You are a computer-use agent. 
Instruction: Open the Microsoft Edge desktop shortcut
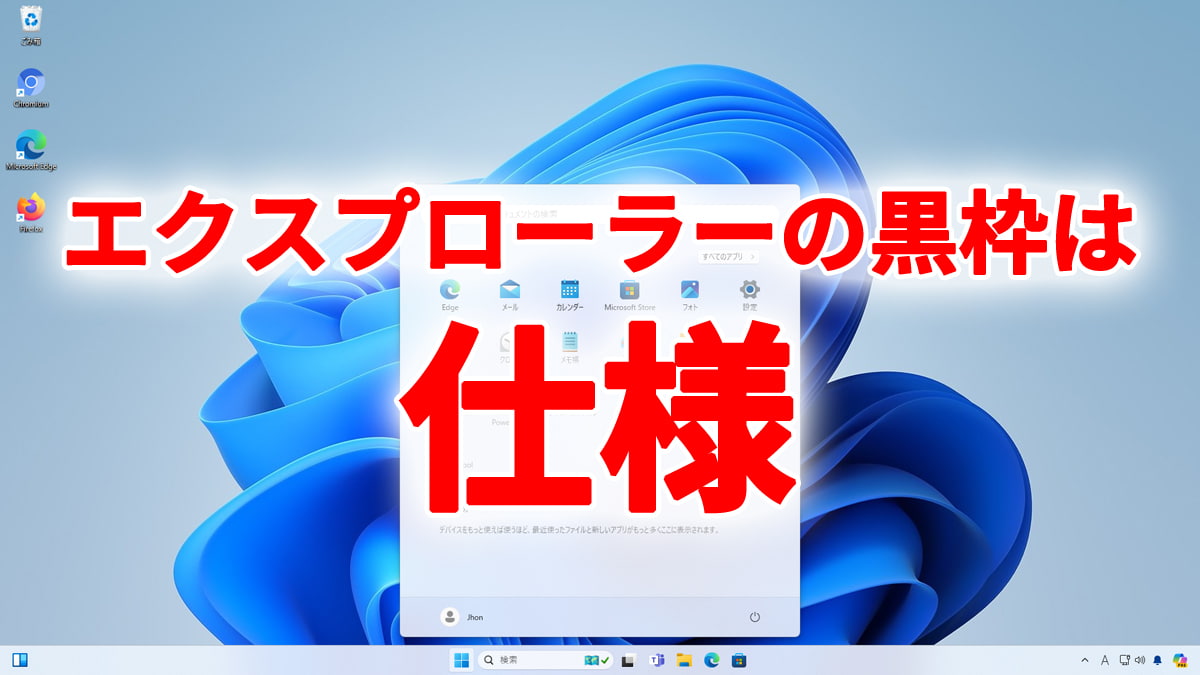pyautogui.click(x=31, y=151)
